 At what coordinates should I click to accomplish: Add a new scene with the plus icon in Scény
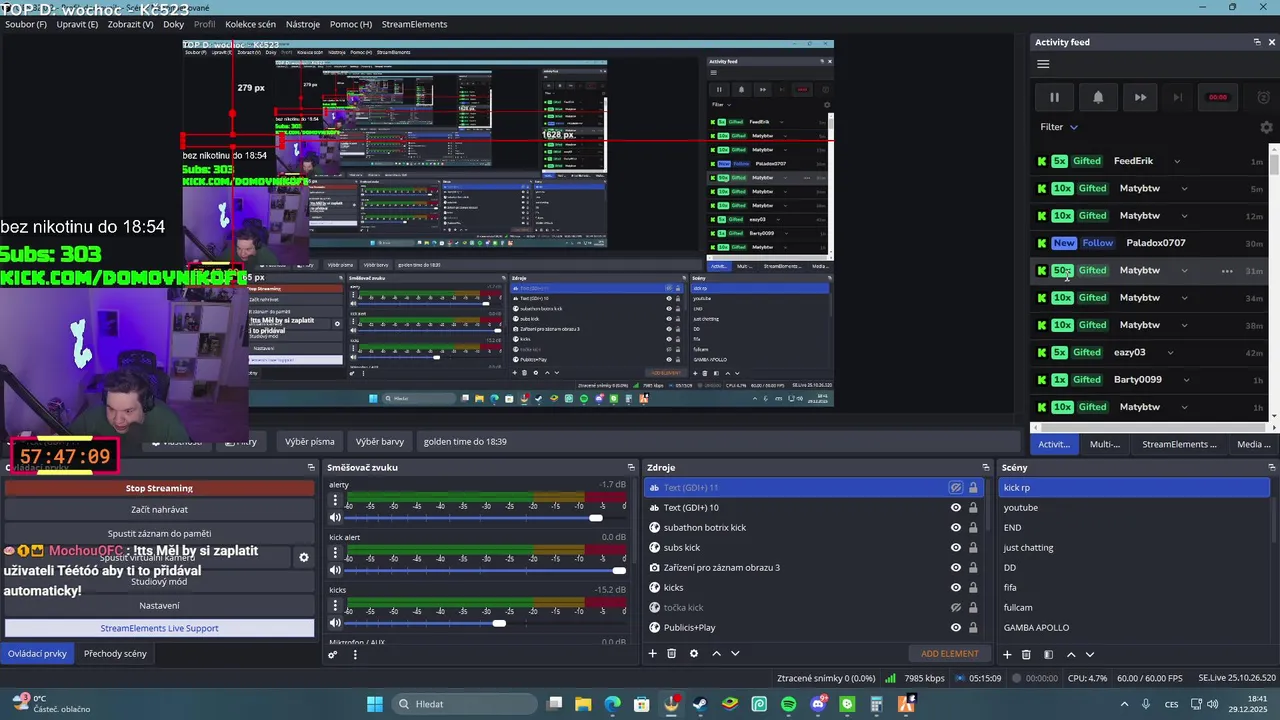click(x=1007, y=654)
